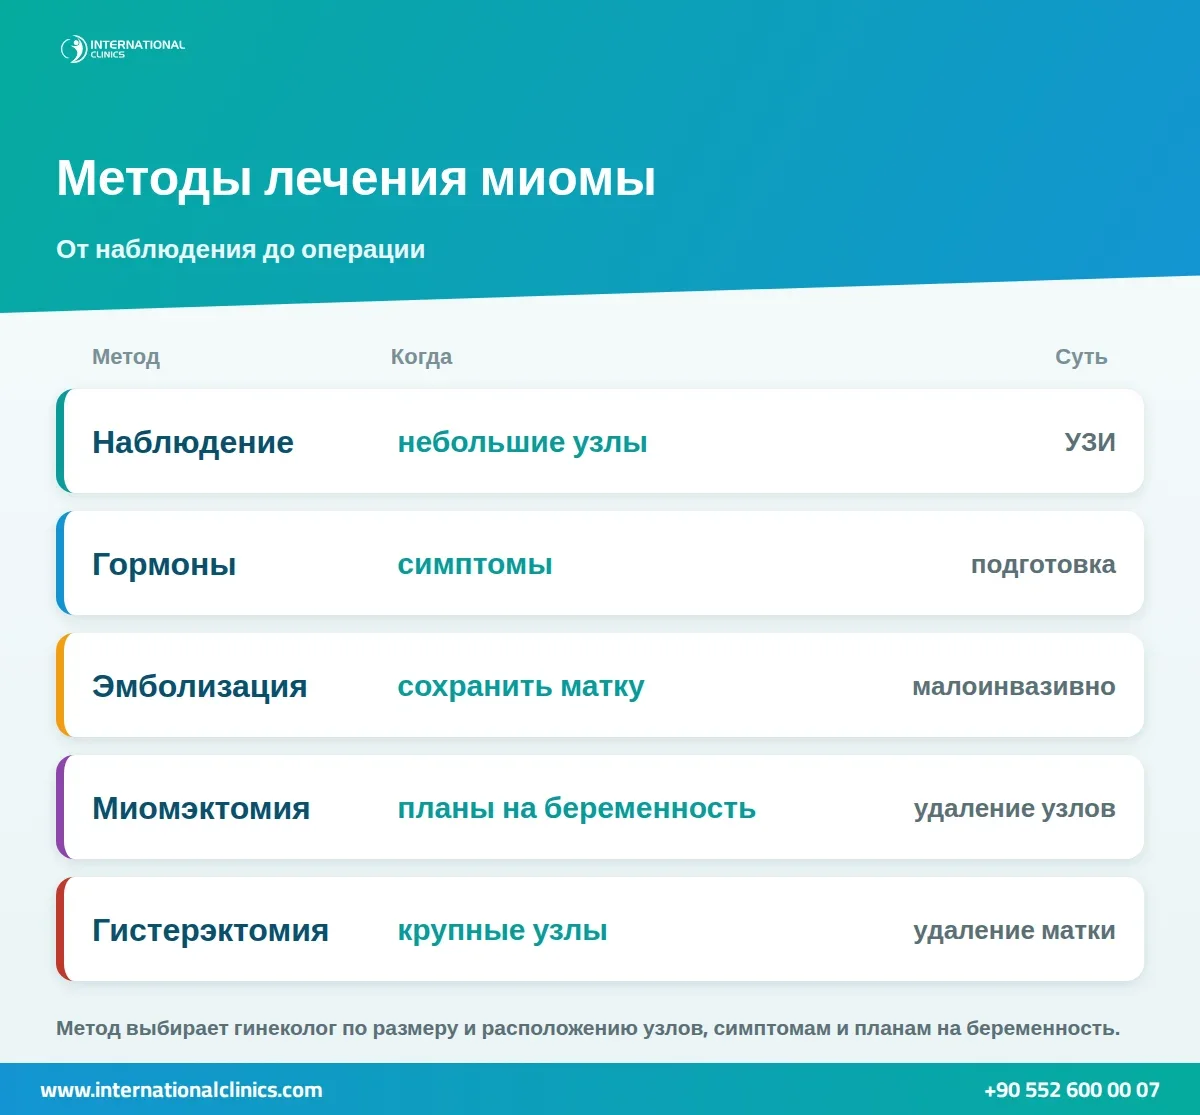Select the 'Наблюдение' method name
1200x1115 pixels.
[x=193, y=442]
